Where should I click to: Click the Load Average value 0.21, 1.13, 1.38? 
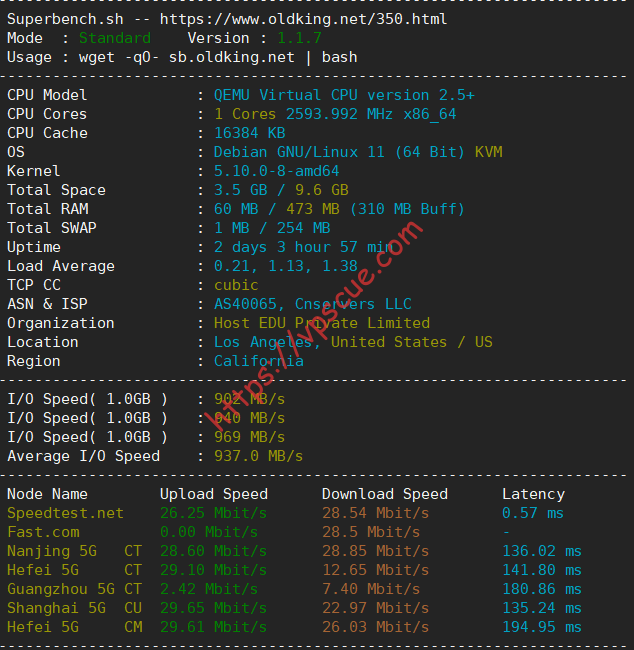[x=286, y=266]
